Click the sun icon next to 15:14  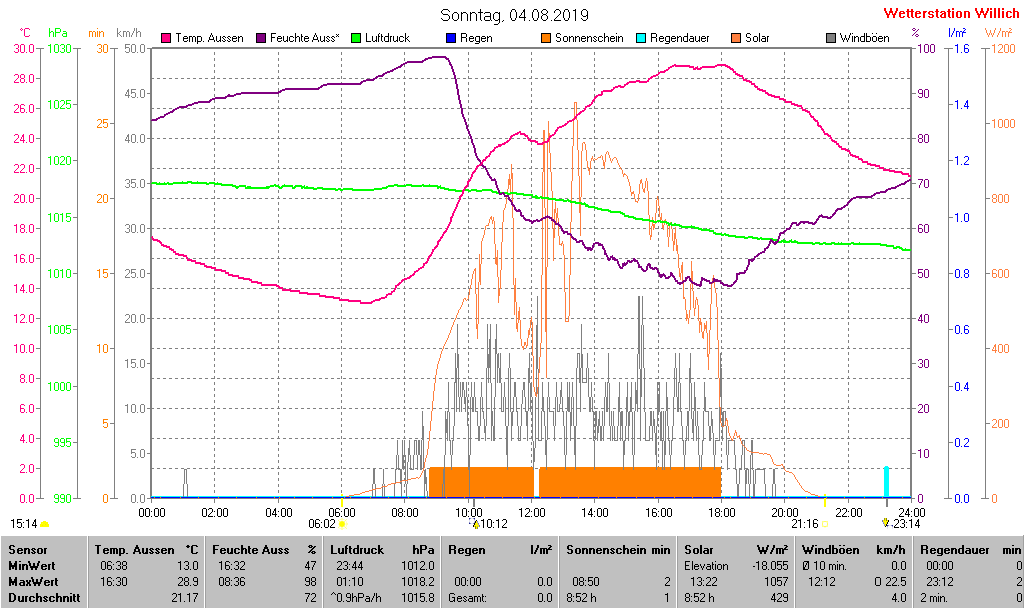pos(44,524)
